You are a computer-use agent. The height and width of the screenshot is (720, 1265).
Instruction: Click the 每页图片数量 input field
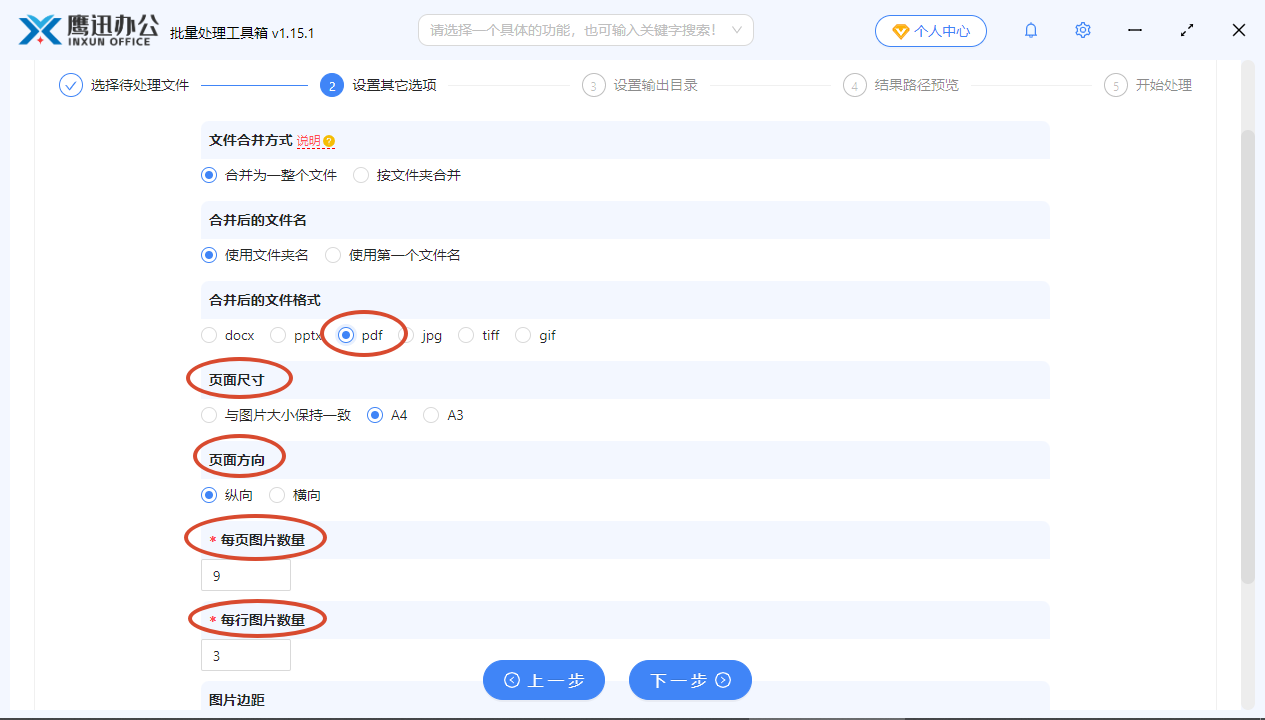(x=246, y=575)
